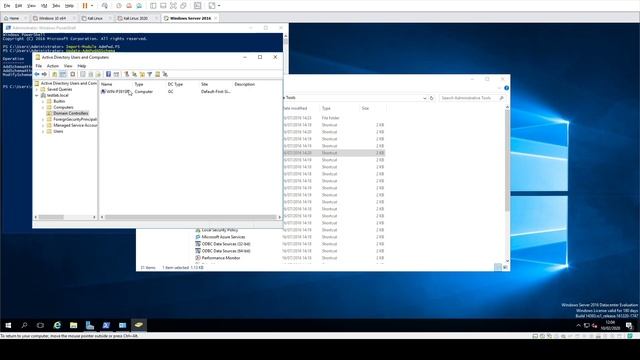Click the Explorer window vertical scrollbar
The height and width of the screenshot is (360, 640).
[507, 161]
